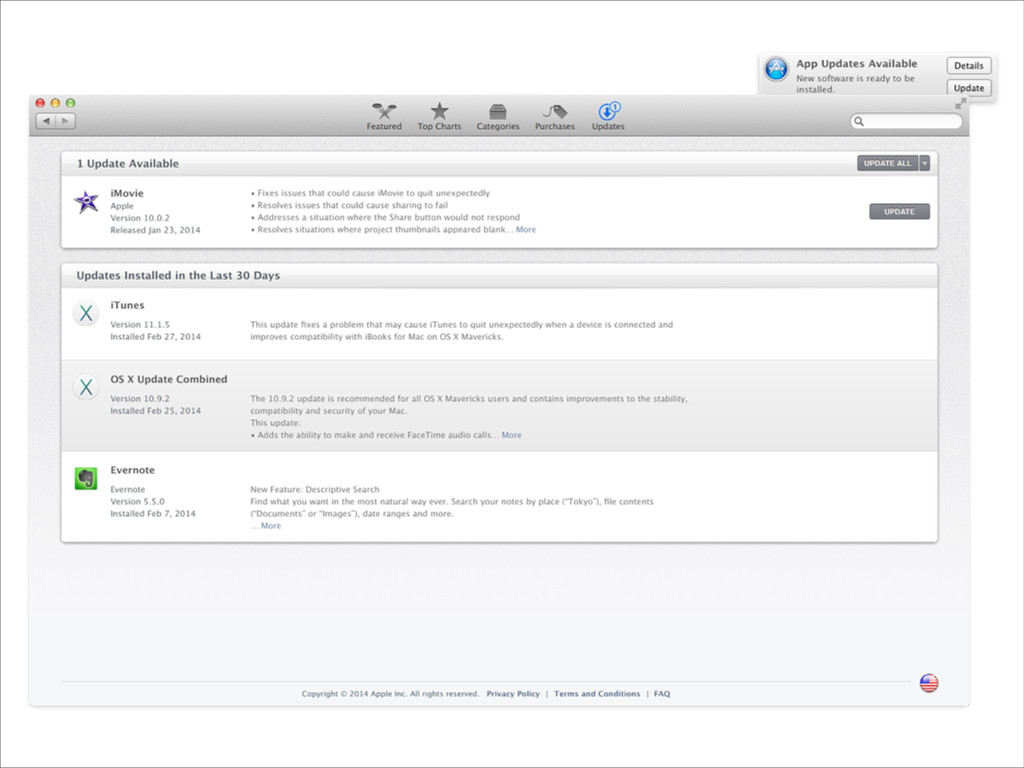Click the UPDATE ALL button
The height and width of the screenshot is (768, 1024).
(888, 163)
